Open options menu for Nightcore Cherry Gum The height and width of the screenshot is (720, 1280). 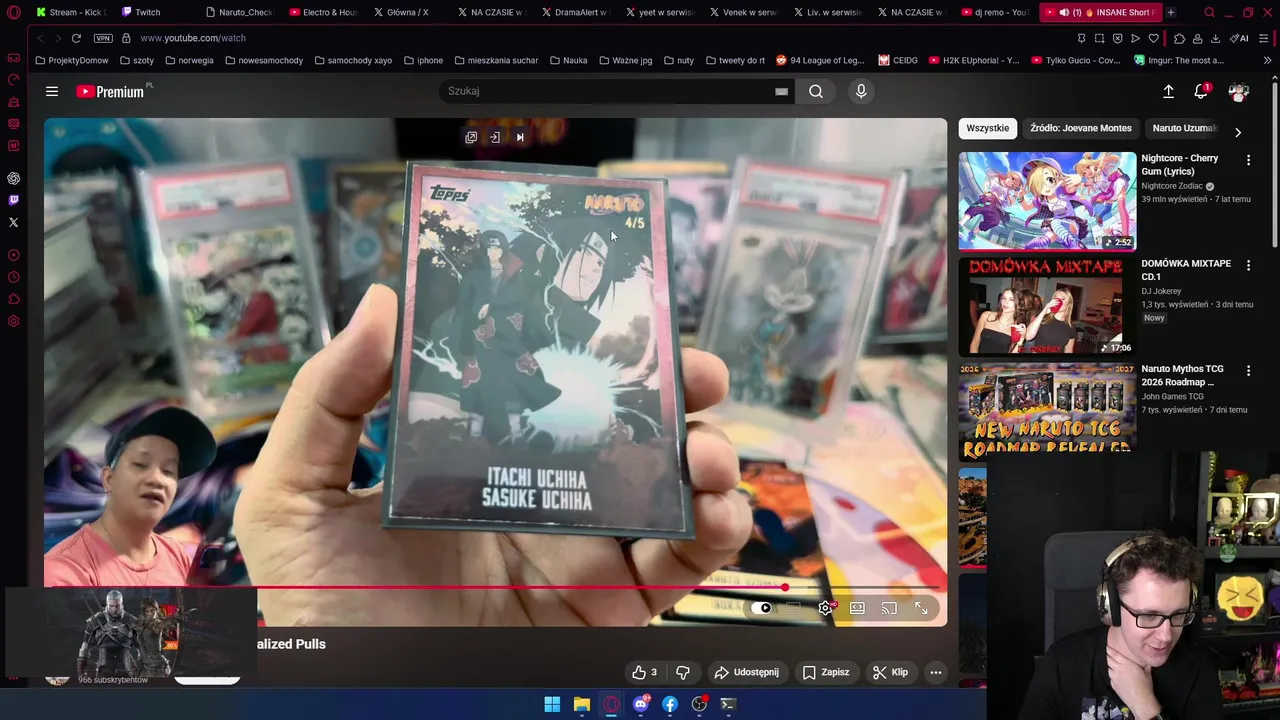(x=1248, y=160)
